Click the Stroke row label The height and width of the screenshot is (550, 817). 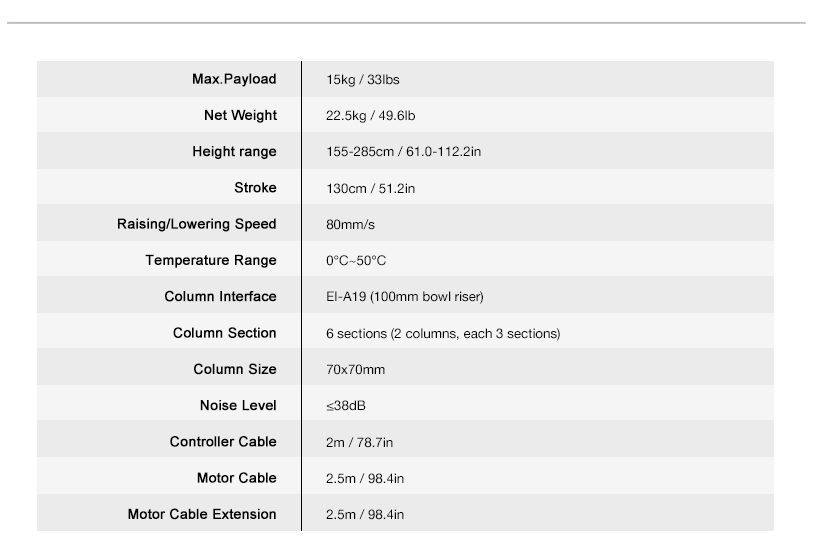[x=255, y=188]
